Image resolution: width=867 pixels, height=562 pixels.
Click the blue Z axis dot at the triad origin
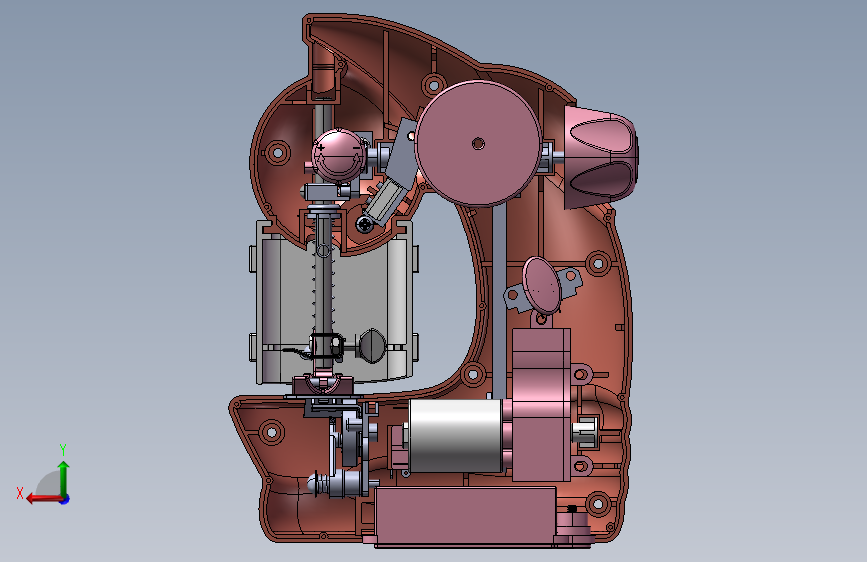[65, 499]
